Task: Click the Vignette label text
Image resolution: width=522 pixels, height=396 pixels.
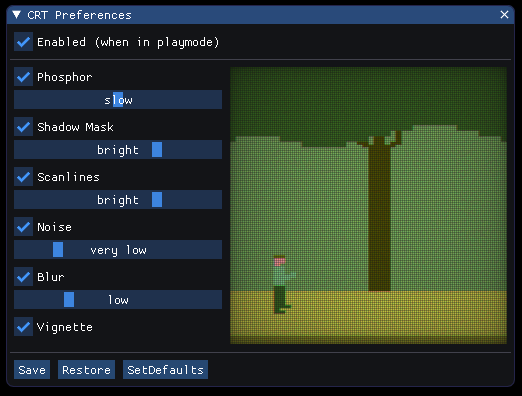Action: [65, 327]
